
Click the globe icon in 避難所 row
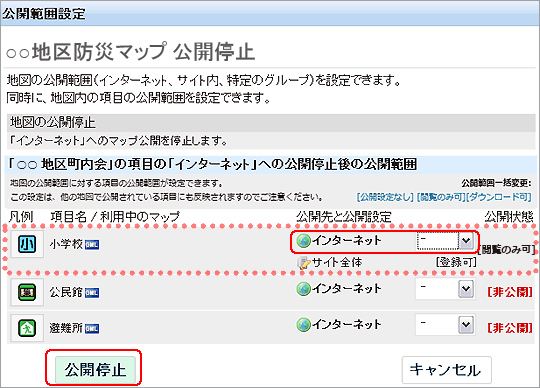pos(304,324)
